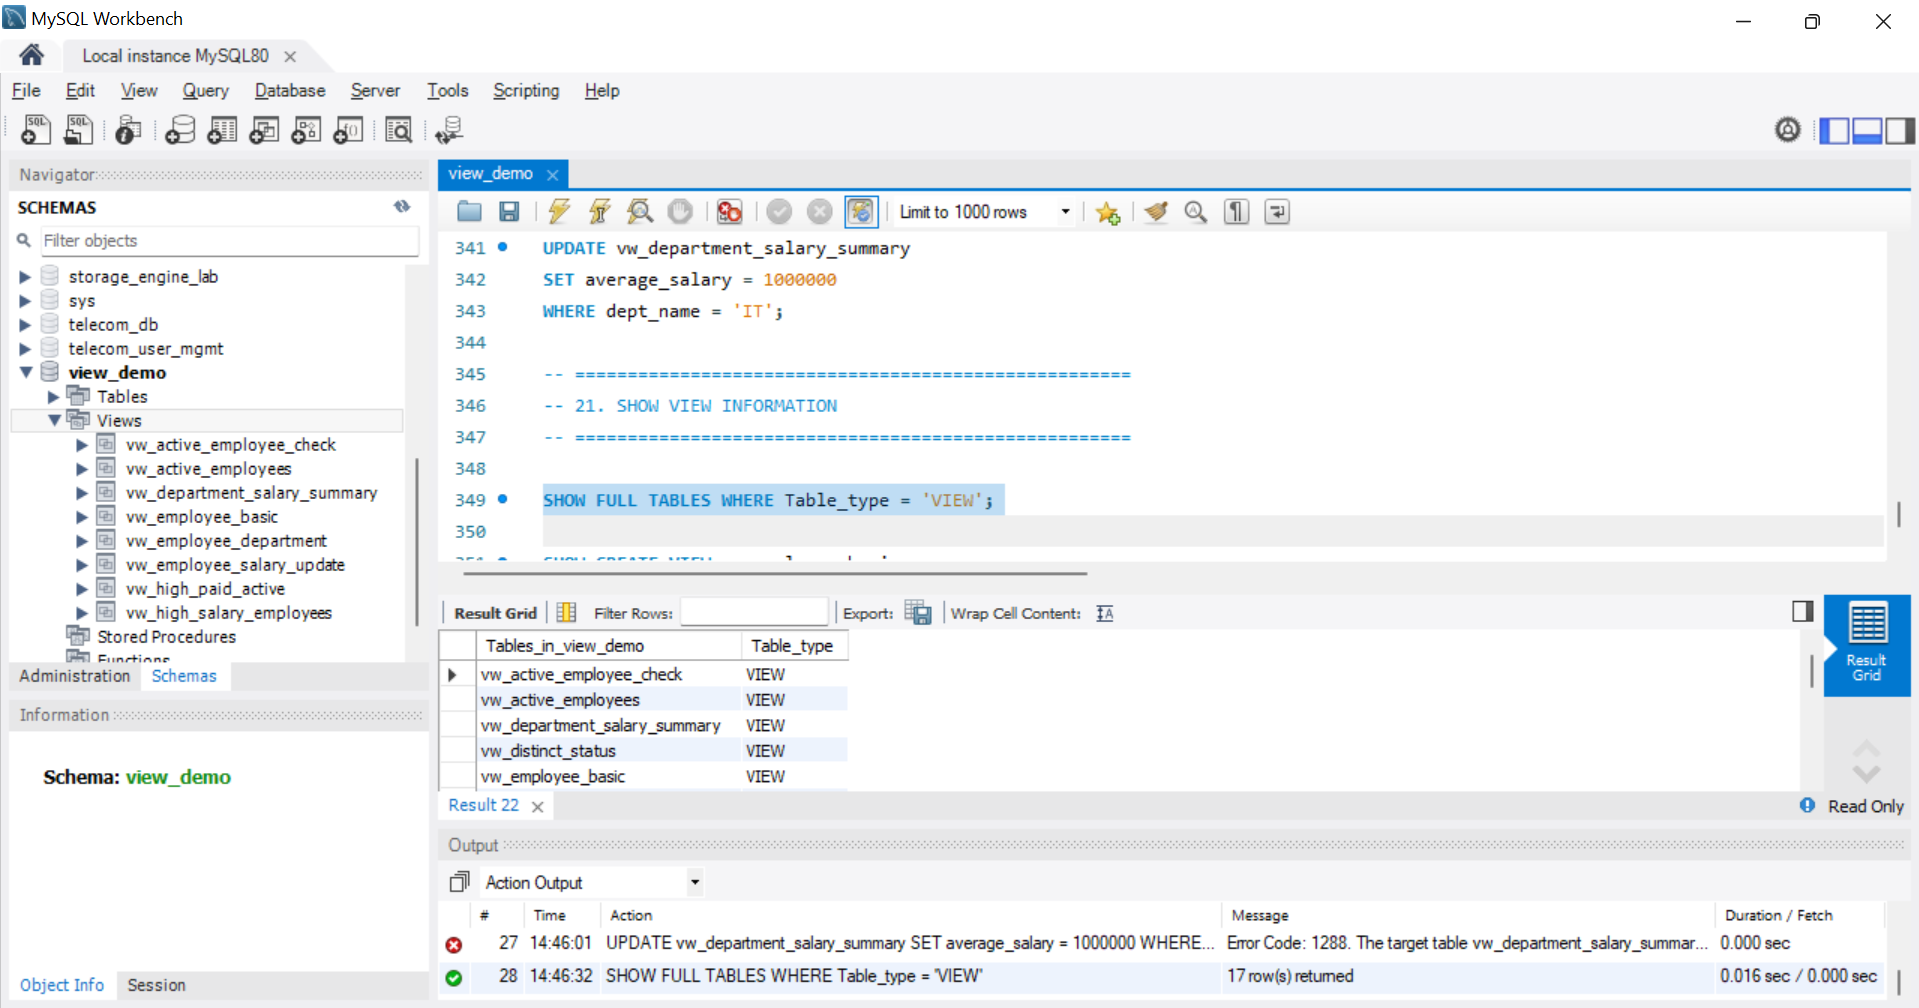This screenshot has height=1008, width=1919.
Task: Open find panel magnifier icon
Action: (1196, 211)
